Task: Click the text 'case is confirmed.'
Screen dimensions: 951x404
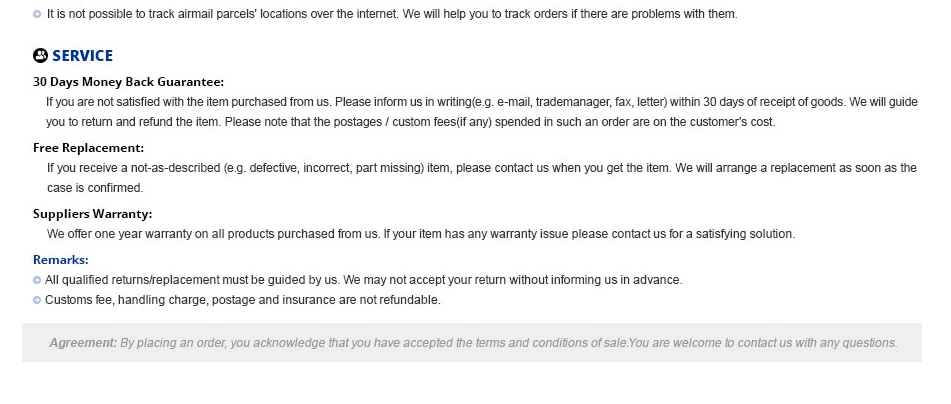Action: [x=95, y=188]
